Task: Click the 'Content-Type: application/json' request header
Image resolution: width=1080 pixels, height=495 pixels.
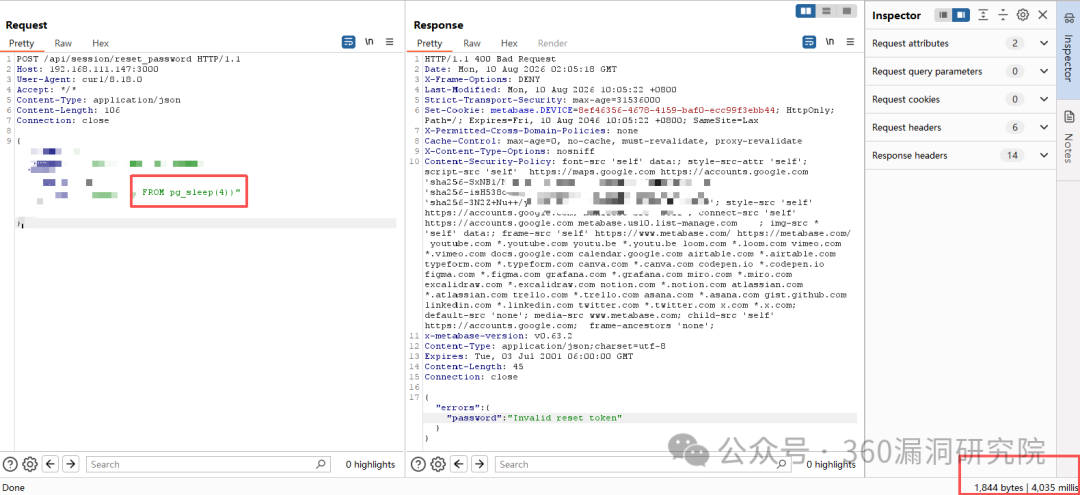Action: pyautogui.click(x=98, y=100)
